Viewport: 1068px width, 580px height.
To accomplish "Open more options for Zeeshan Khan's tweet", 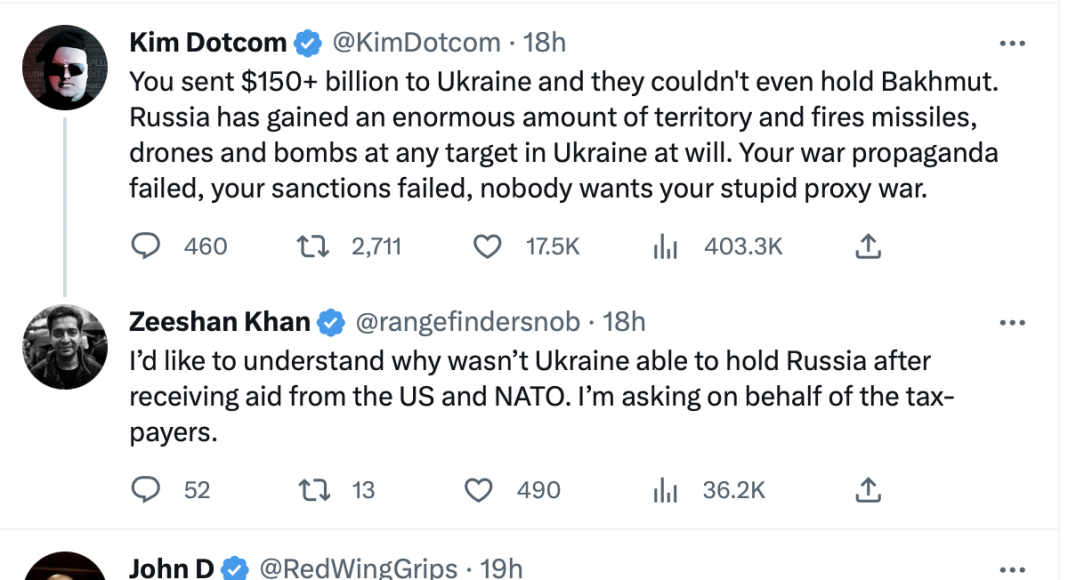I will pos(1013,322).
